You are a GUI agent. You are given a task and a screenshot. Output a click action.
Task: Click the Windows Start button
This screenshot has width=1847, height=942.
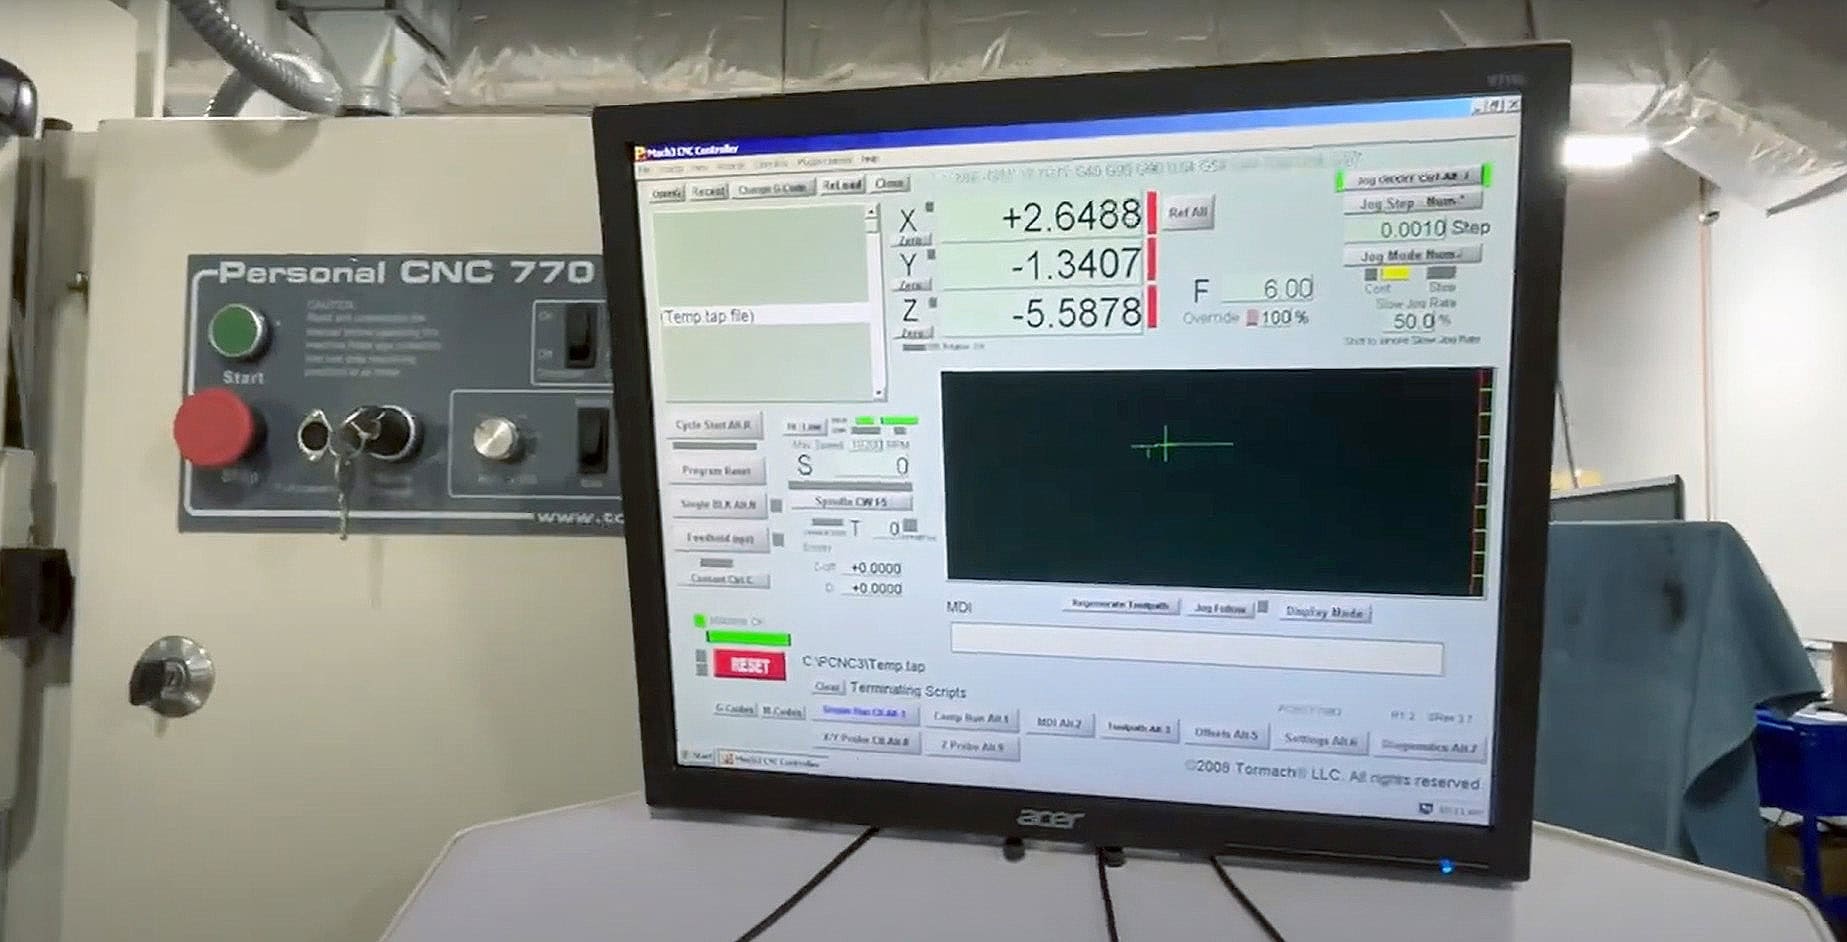[696, 756]
